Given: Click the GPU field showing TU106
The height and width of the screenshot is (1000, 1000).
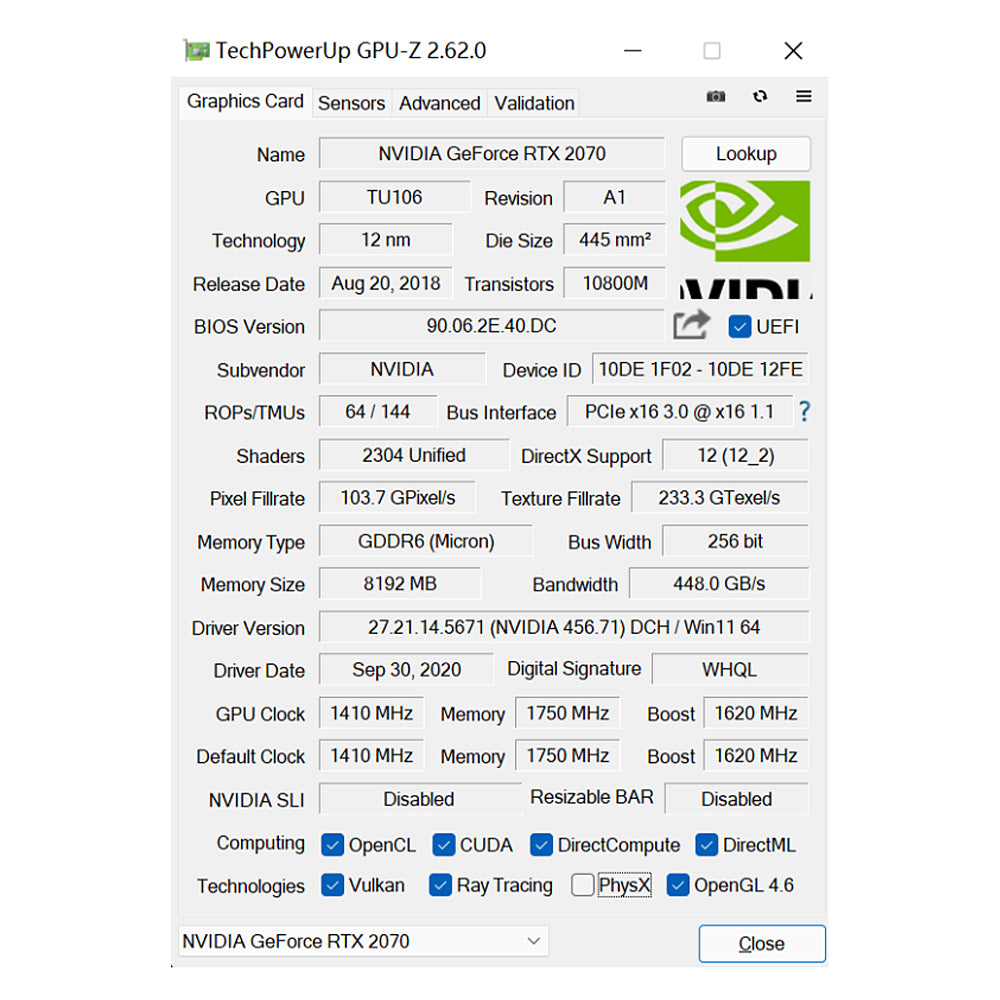Looking at the screenshot, I should (394, 197).
